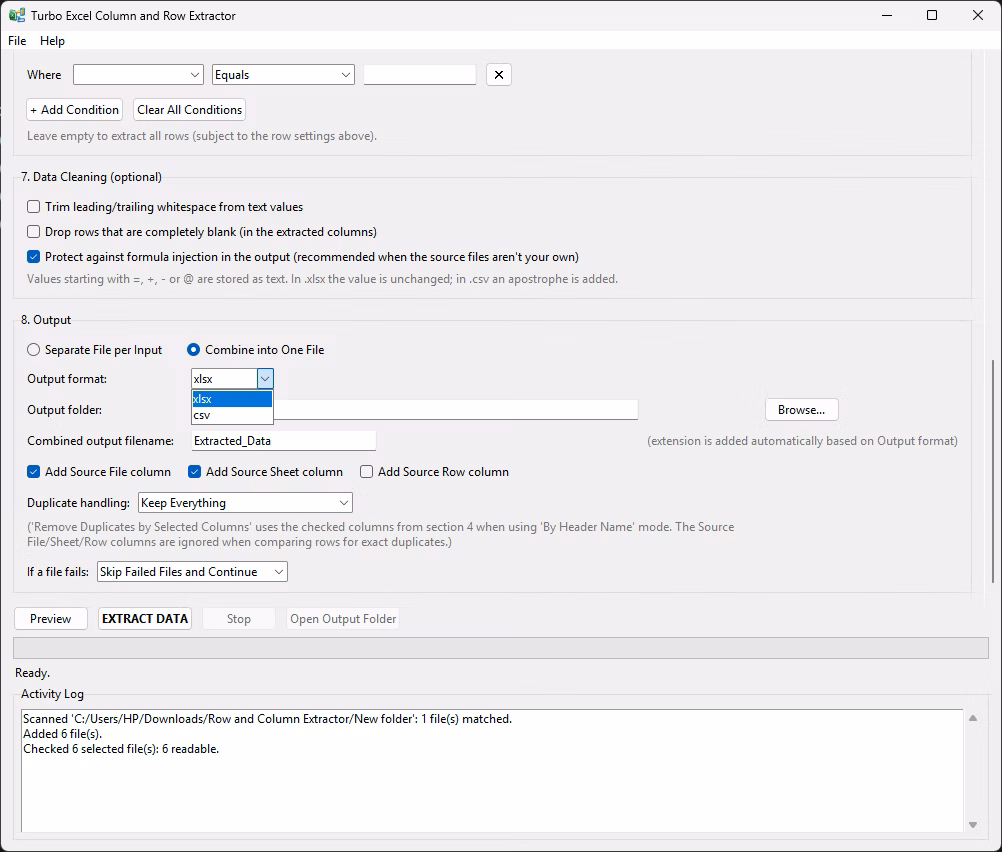Click Clear All Conditions

[189, 110]
